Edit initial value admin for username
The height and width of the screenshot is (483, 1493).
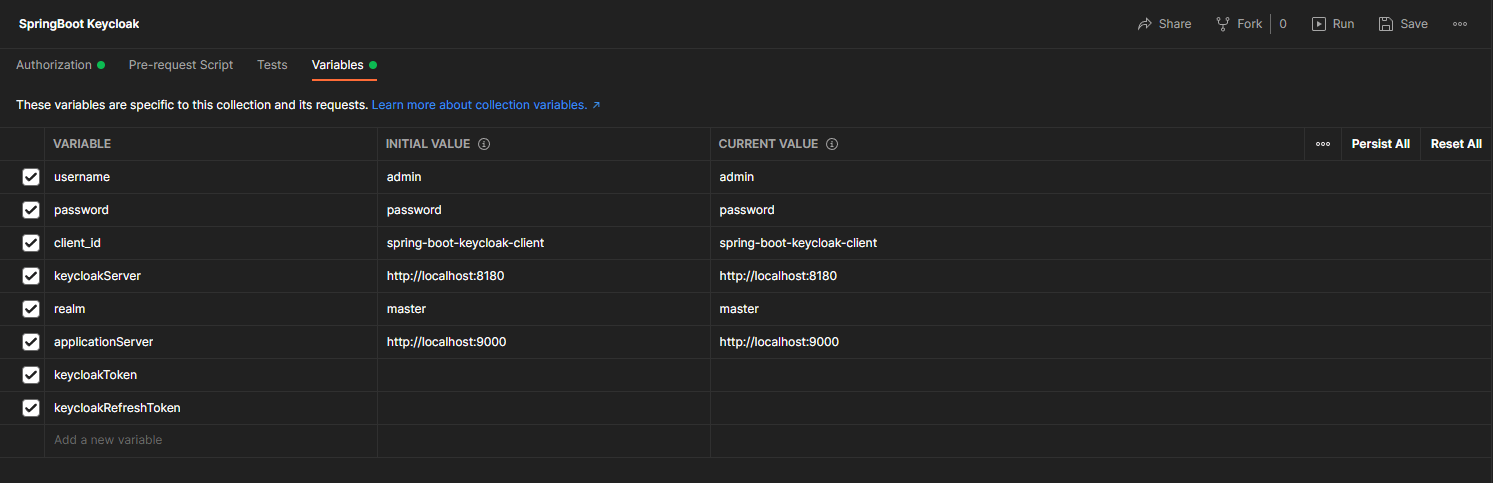coord(544,177)
